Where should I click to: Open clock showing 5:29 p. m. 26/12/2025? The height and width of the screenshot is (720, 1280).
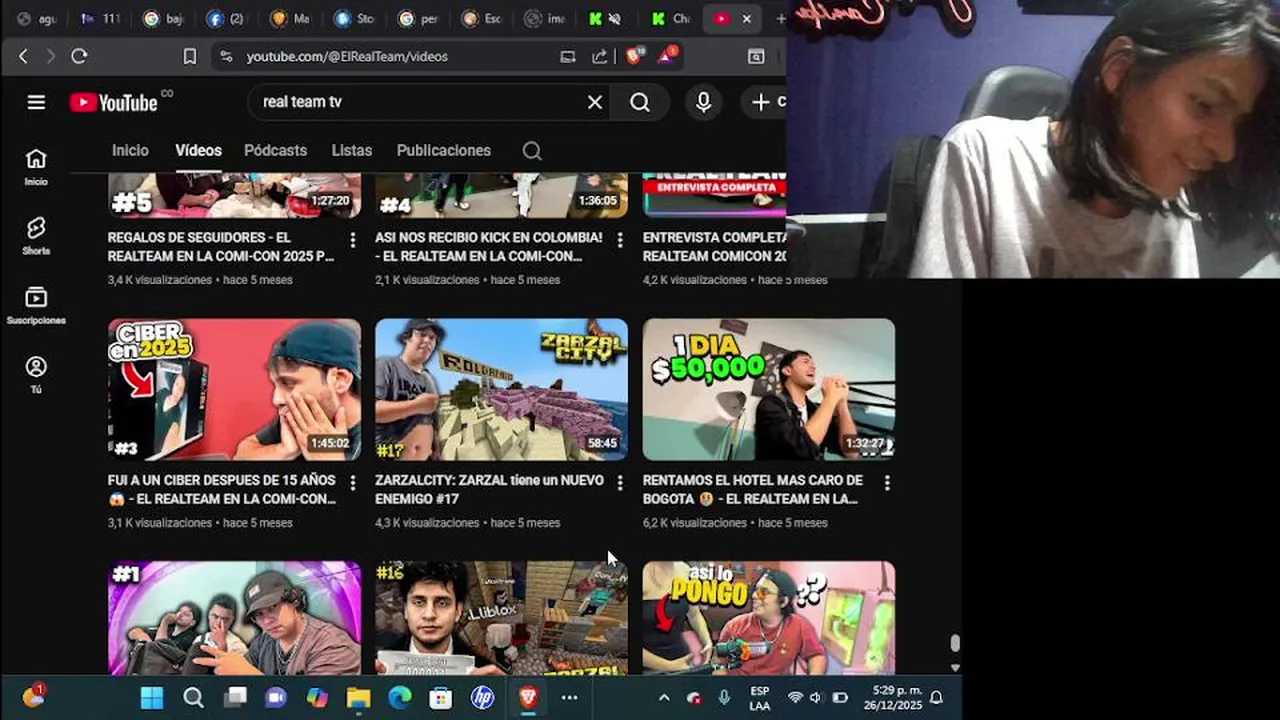(895, 697)
